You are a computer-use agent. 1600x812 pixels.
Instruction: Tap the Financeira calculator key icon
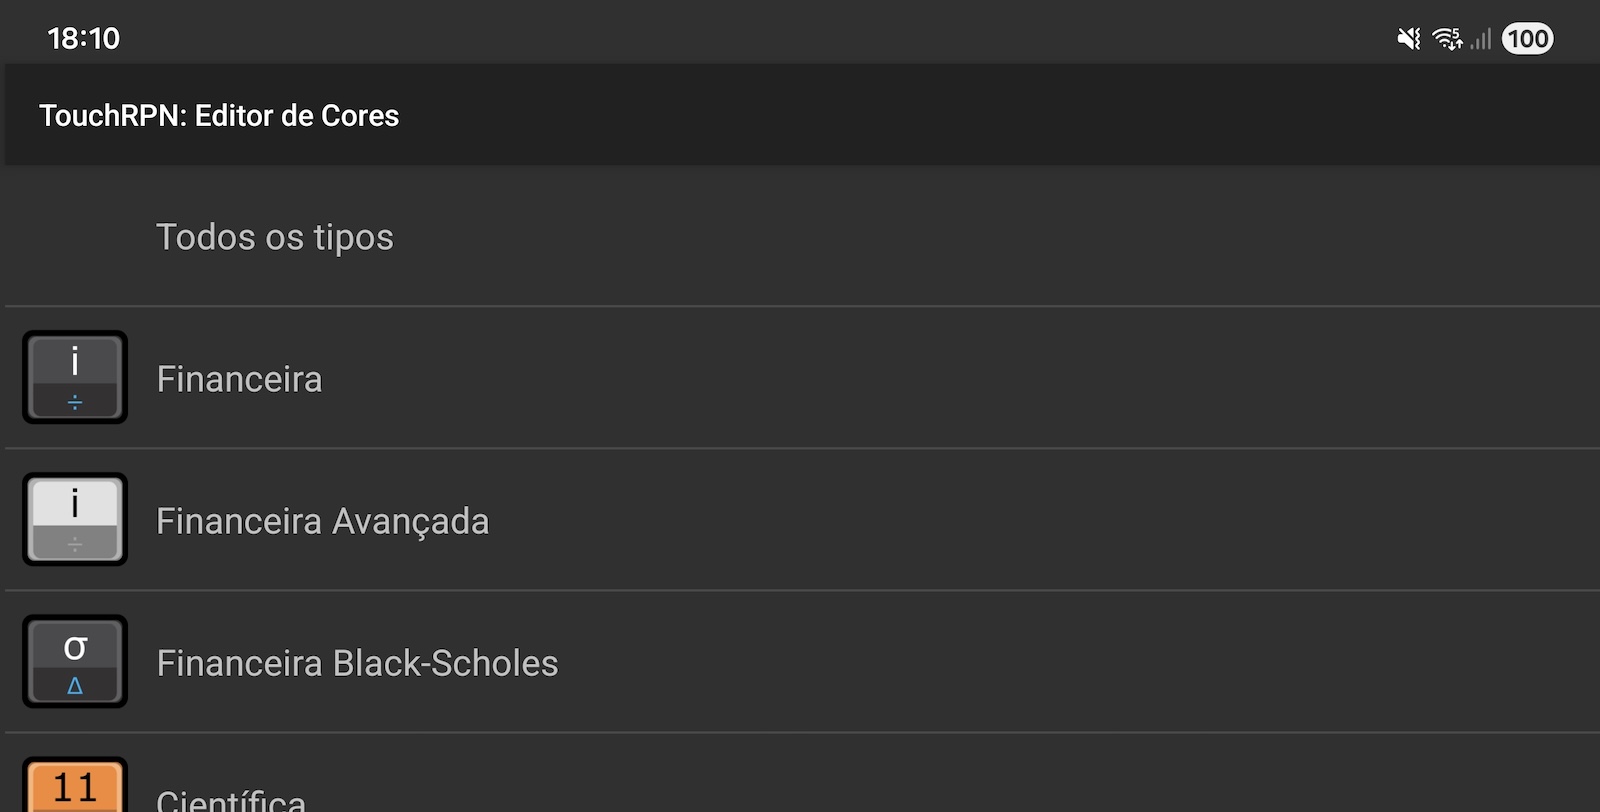coord(75,377)
